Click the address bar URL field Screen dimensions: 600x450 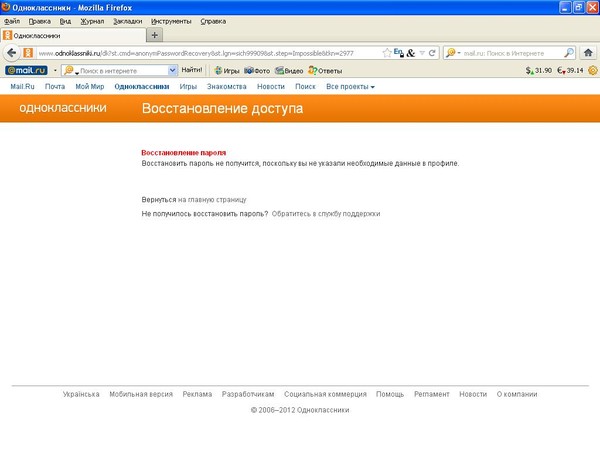point(209,53)
